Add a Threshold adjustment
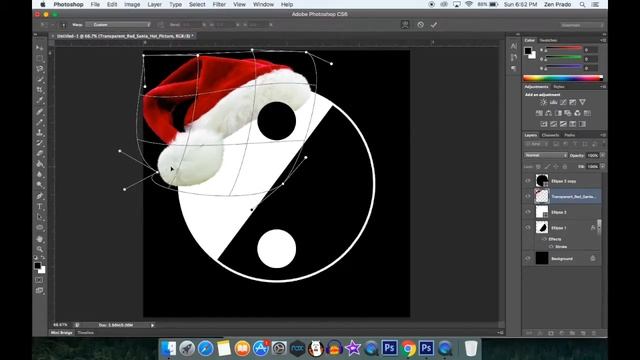640x360 pixels. pyautogui.click(x=563, y=124)
